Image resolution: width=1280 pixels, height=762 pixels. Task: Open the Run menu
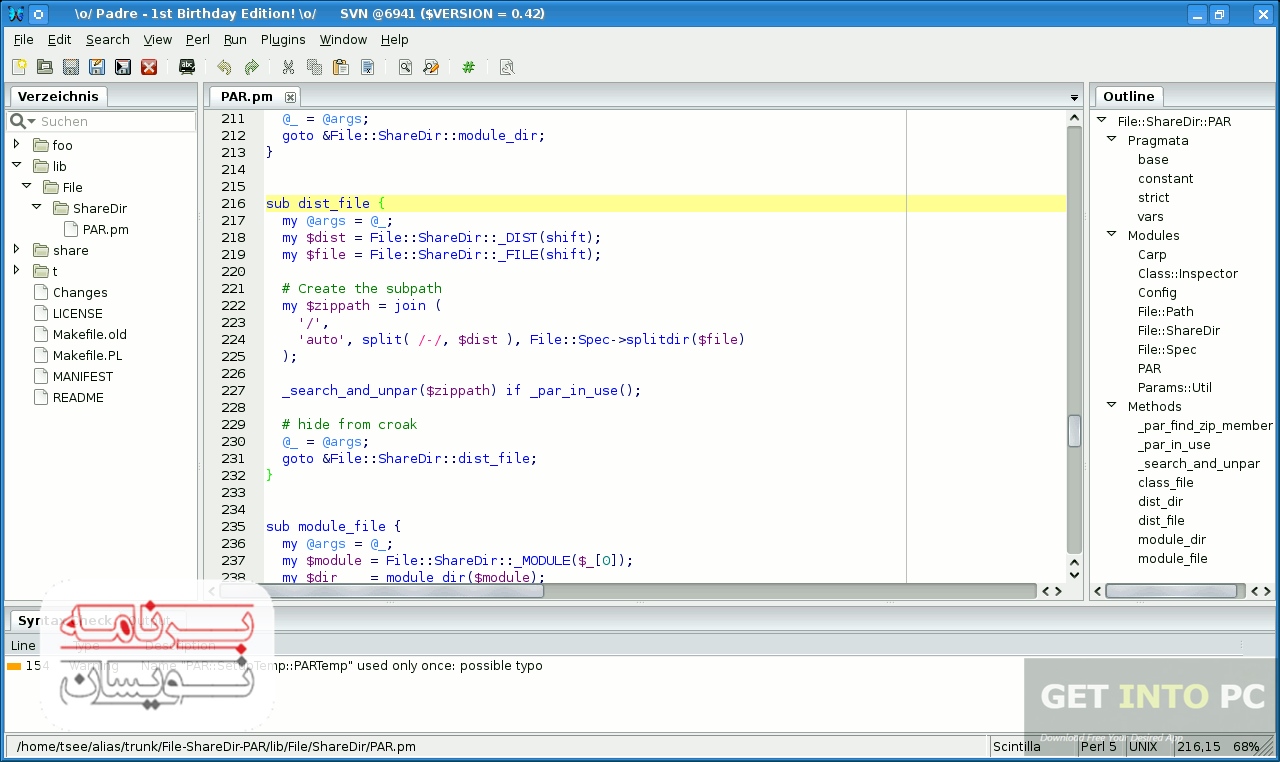click(235, 39)
